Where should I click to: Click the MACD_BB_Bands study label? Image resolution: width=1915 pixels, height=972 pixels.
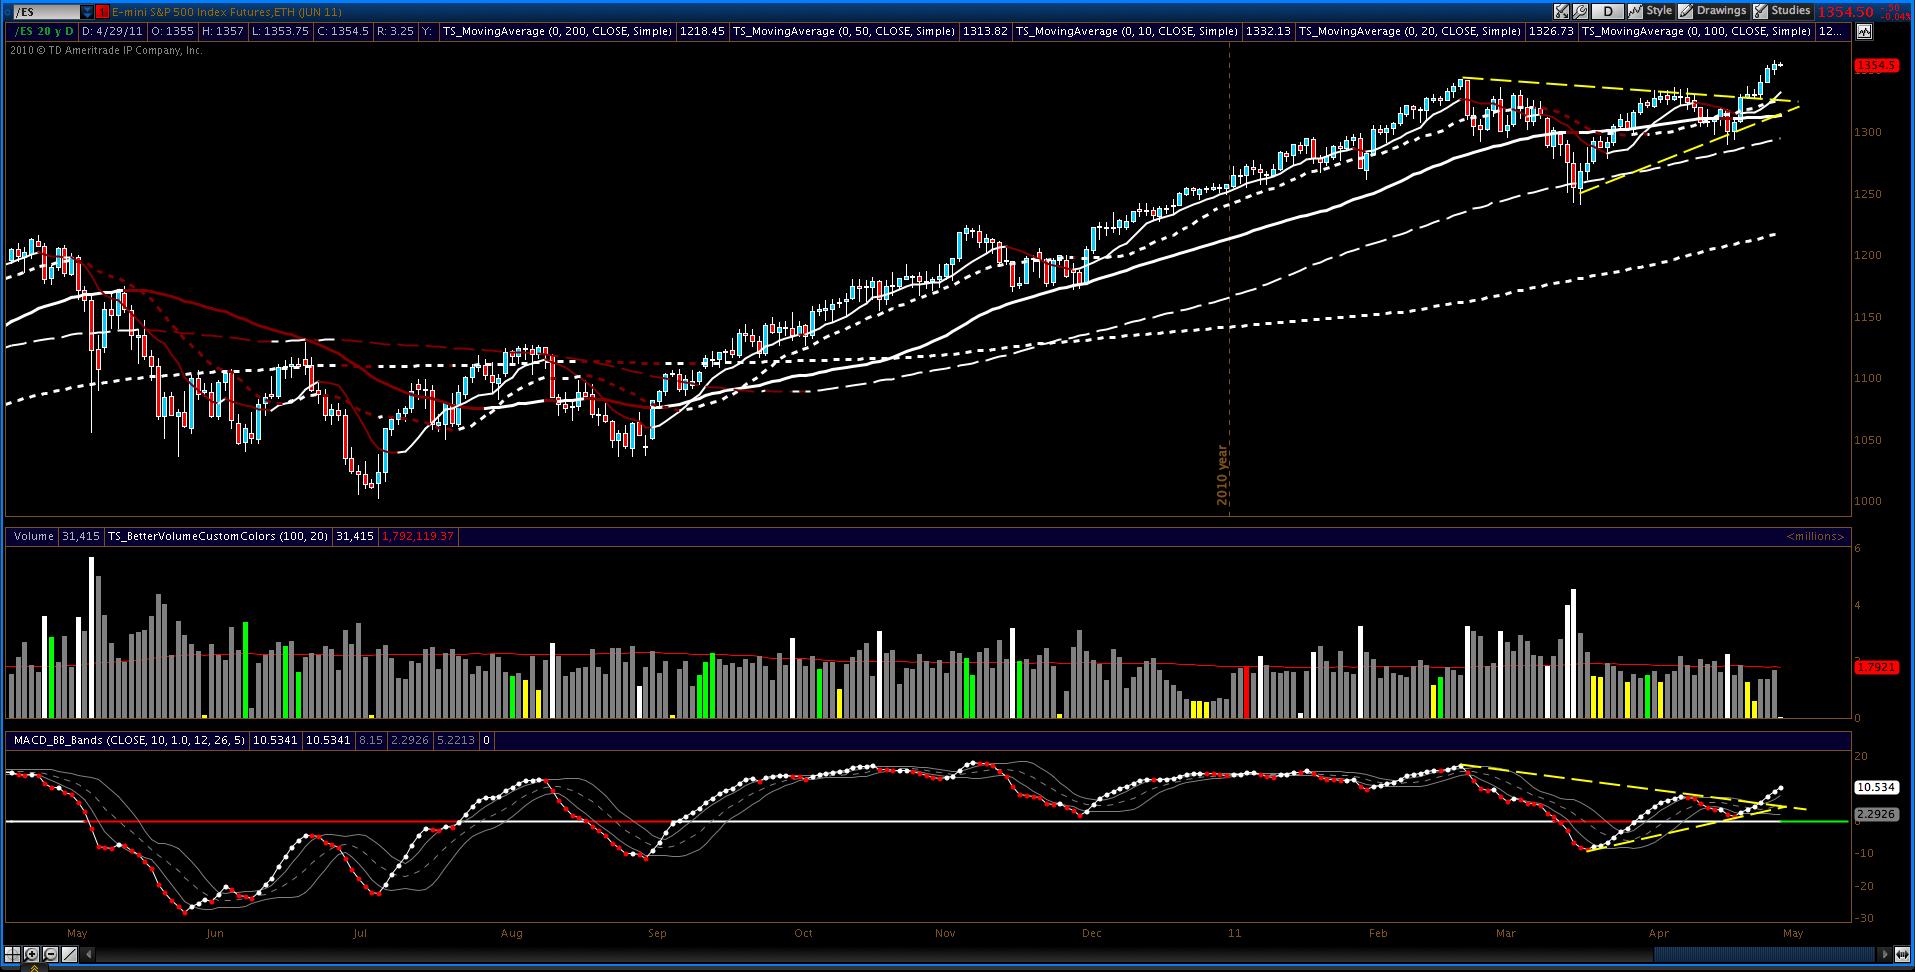pyautogui.click(x=130, y=741)
